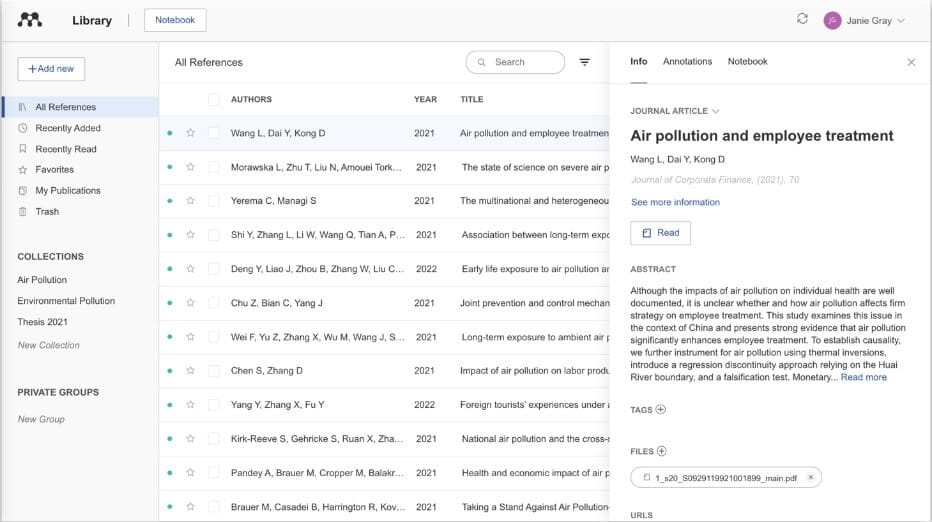Select the Shi Y, Zhang L row checkbox
The height and width of the screenshot is (522, 932).
(213, 235)
